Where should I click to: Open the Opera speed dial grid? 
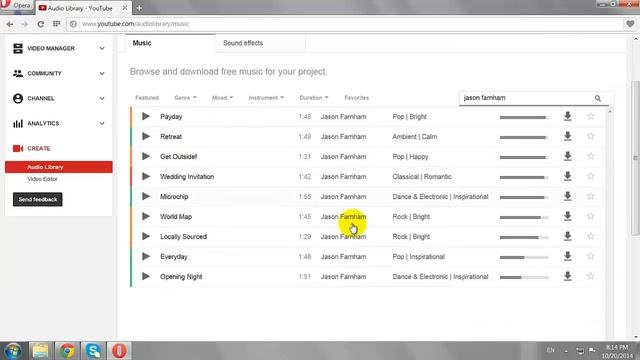pyautogui.click(x=56, y=24)
